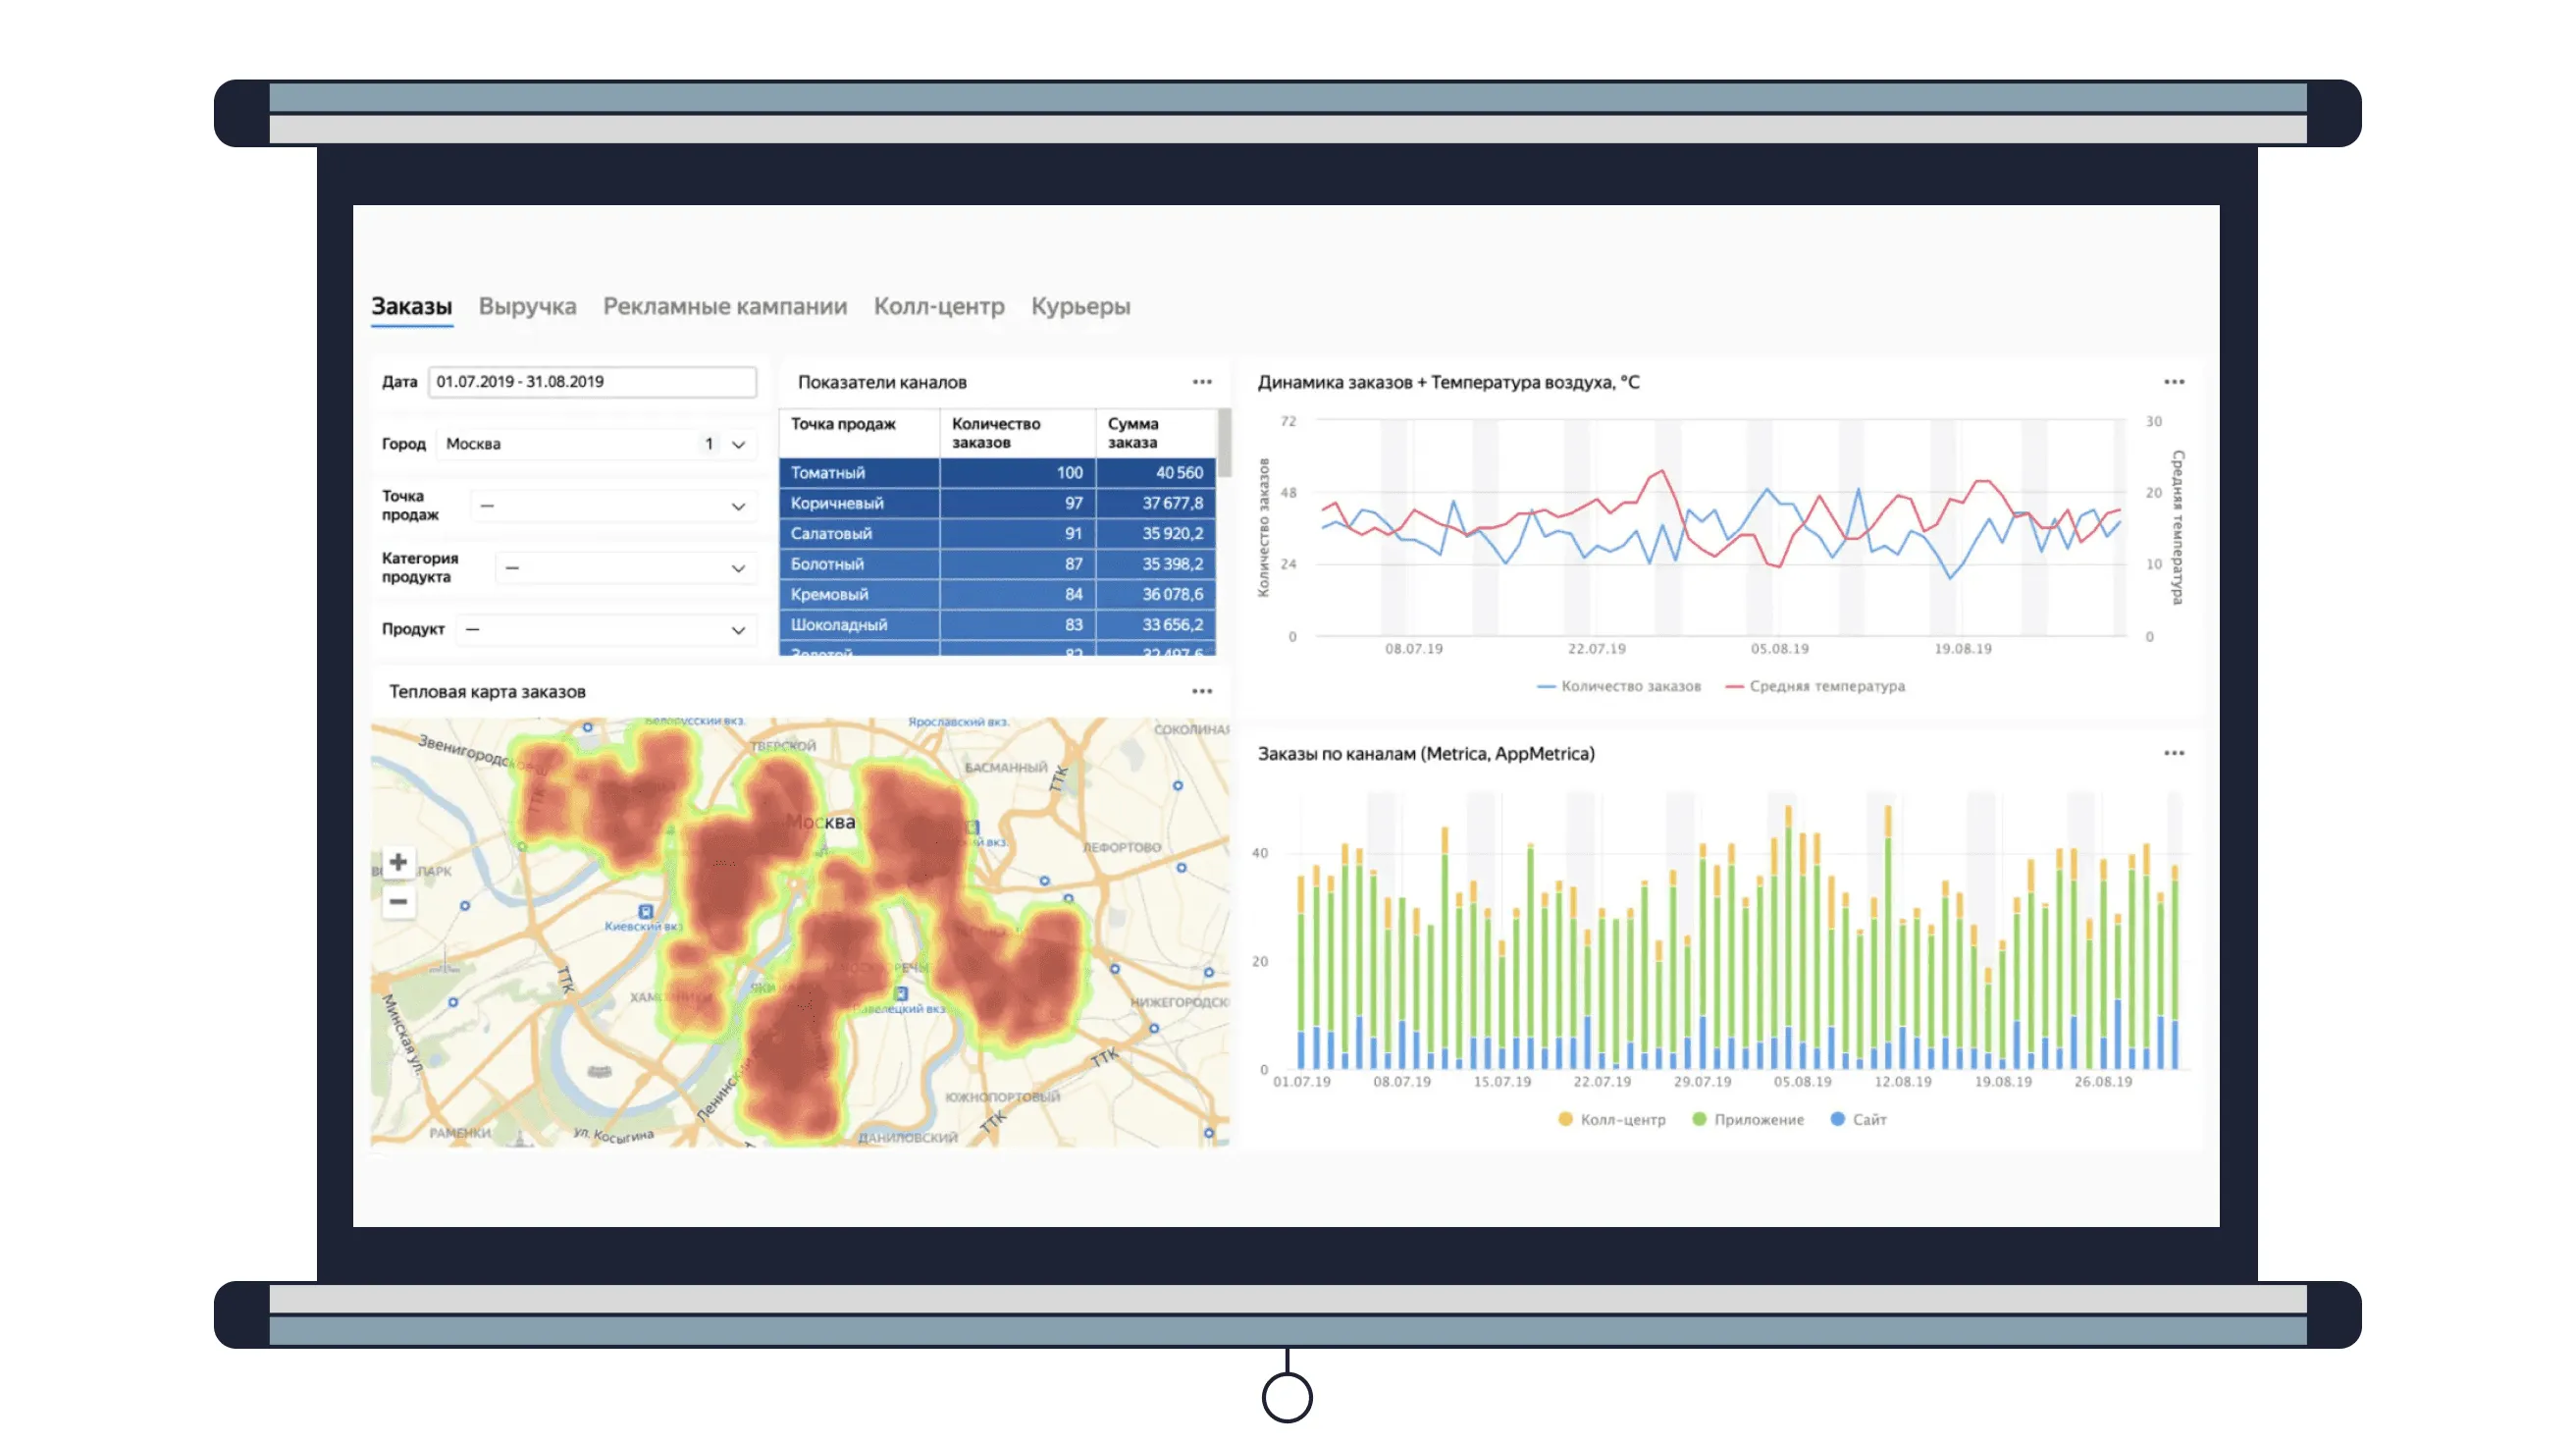The height and width of the screenshot is (1443, 2576).
Task: Open the Заказы tab
Action: (x=411, y=306)
